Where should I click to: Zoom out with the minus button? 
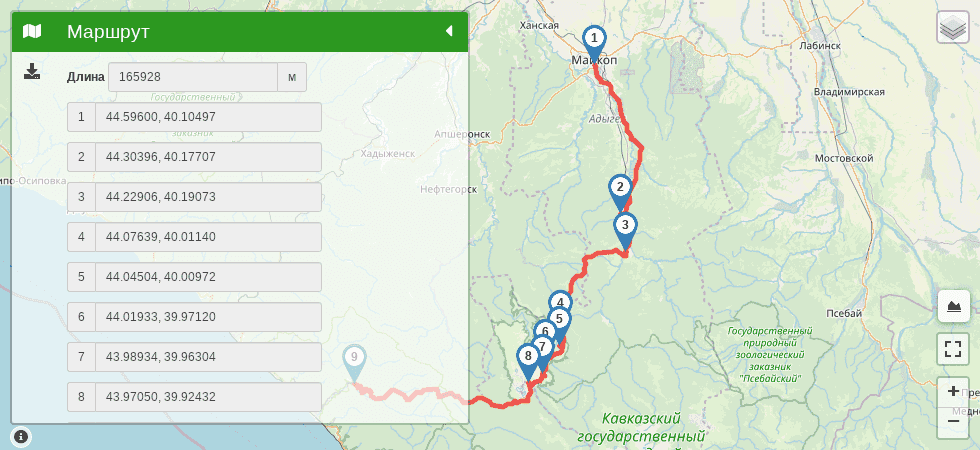(x=954, y=422)
